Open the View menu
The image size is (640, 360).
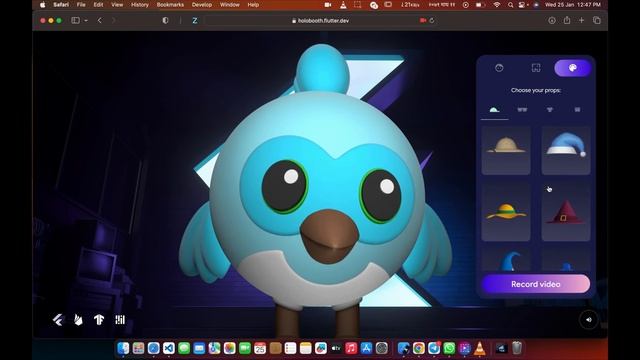117,5
